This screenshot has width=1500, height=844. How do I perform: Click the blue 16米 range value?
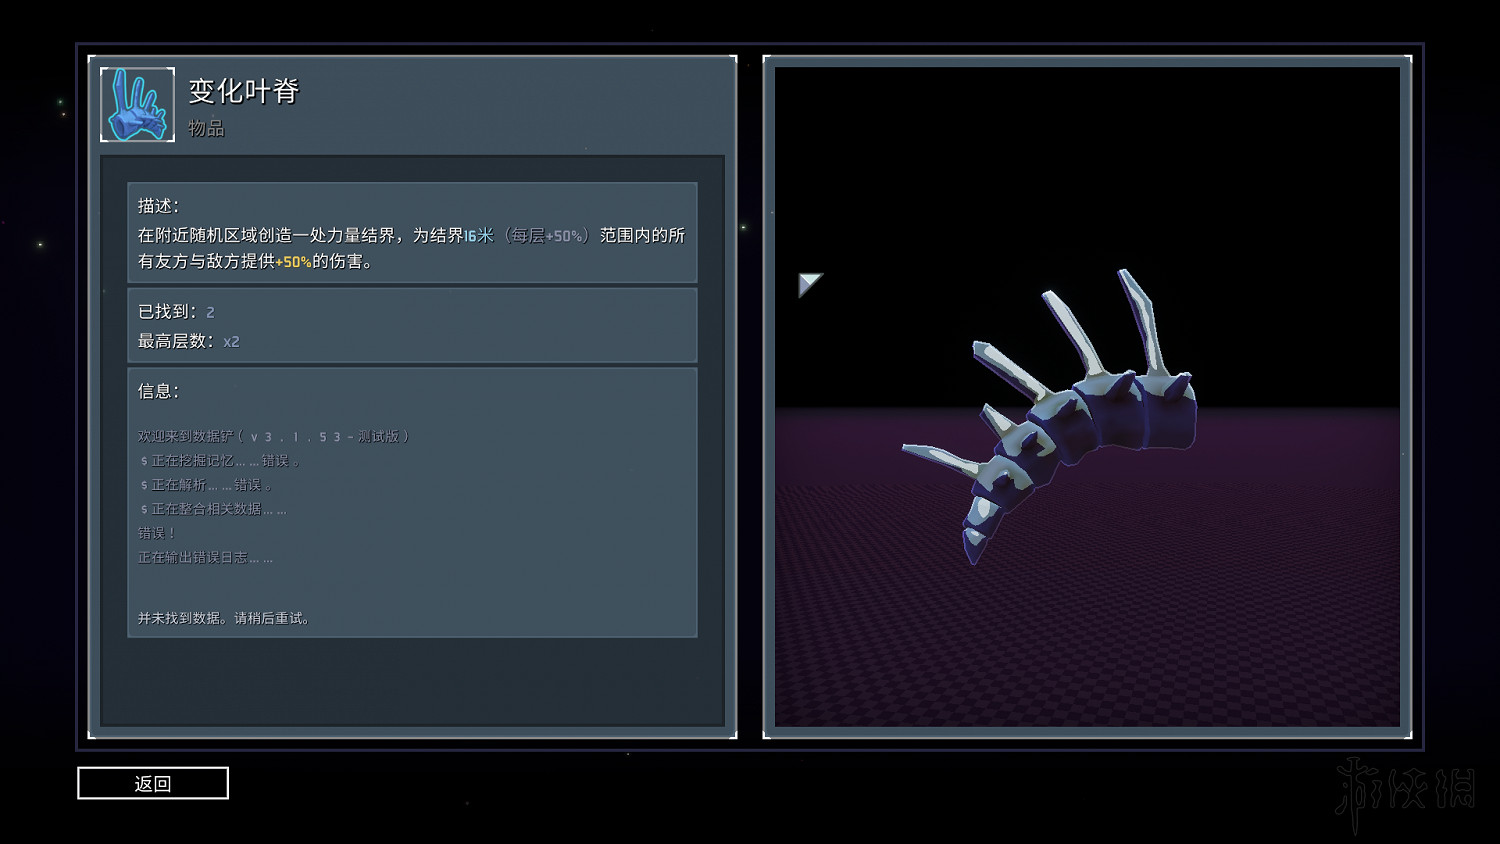point(478,236)
